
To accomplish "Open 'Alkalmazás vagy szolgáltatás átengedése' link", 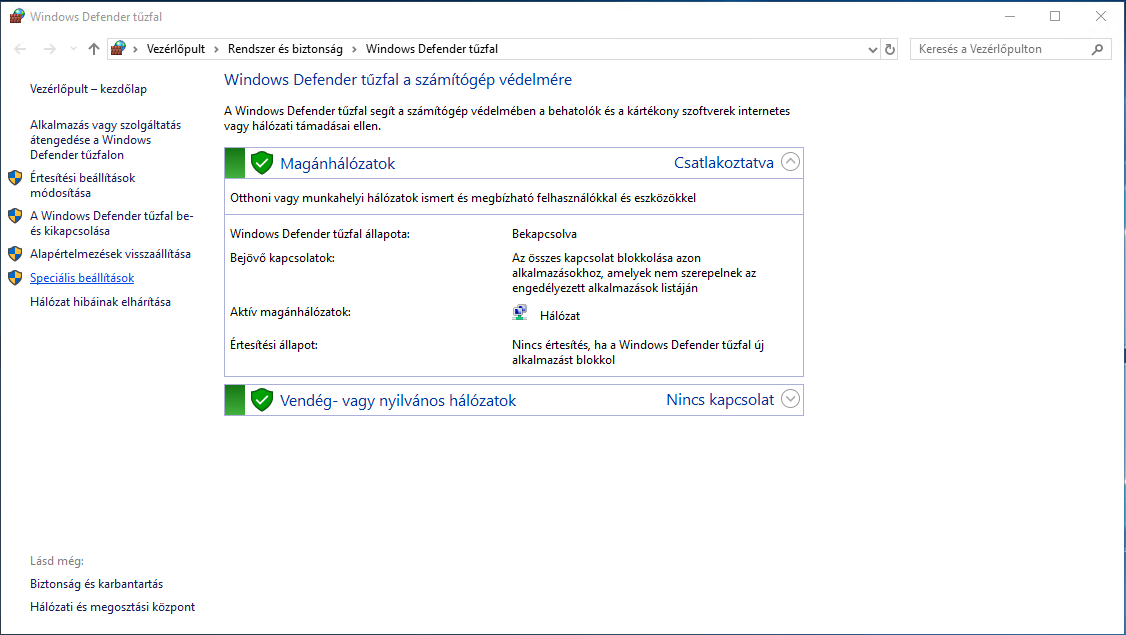I will pos(106,140).
